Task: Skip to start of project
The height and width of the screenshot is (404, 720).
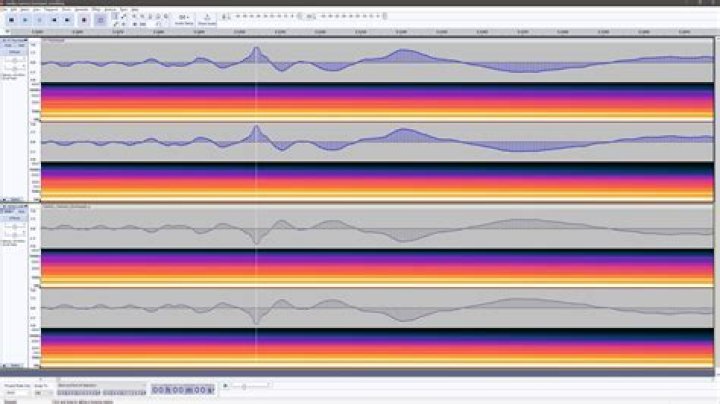Action: click(54, 20)
